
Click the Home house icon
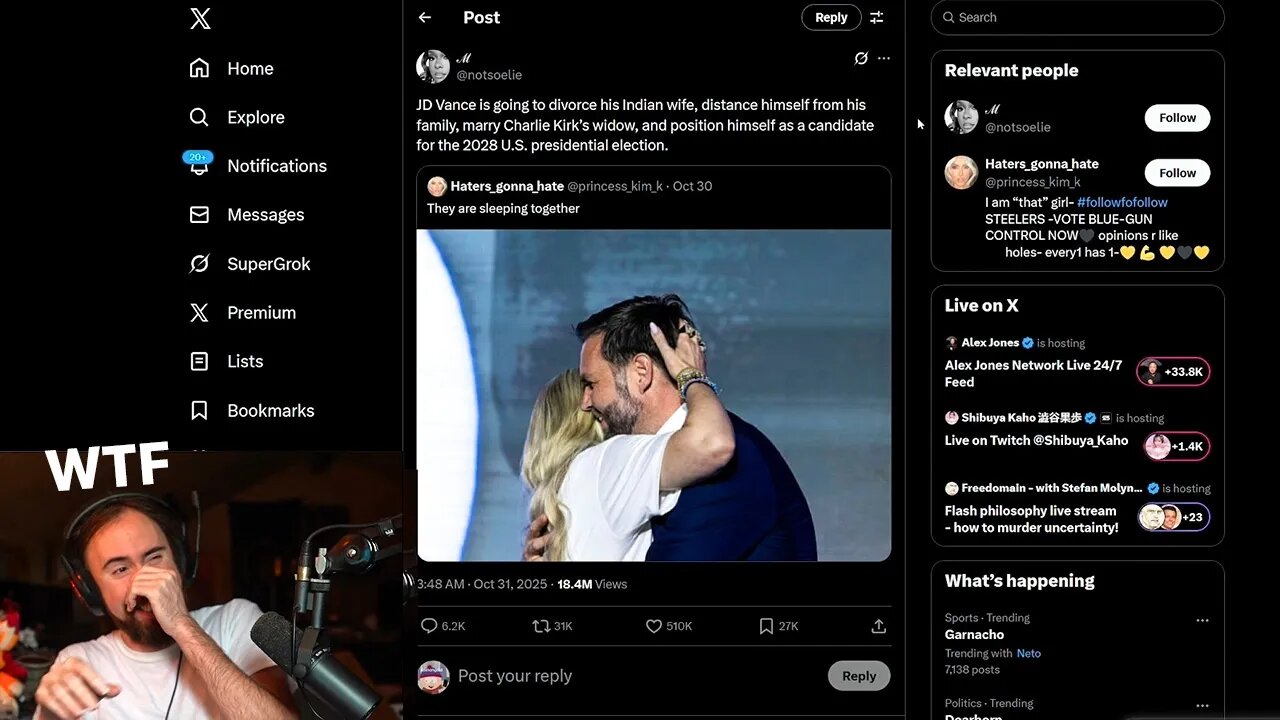(x=199, y=68)
